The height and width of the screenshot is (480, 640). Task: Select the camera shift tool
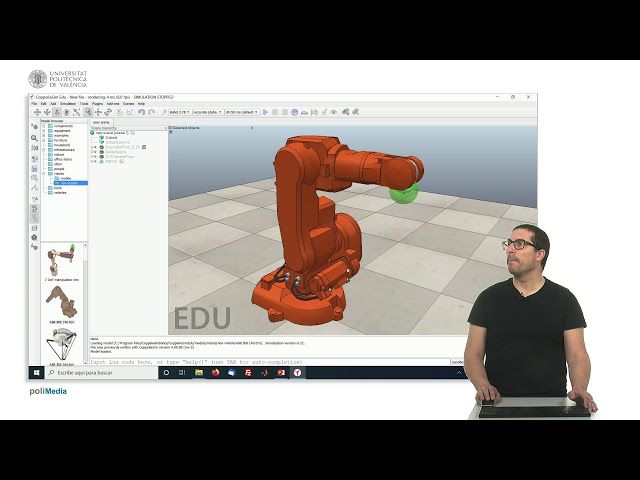pyautogui.click(x=57, y=112)
